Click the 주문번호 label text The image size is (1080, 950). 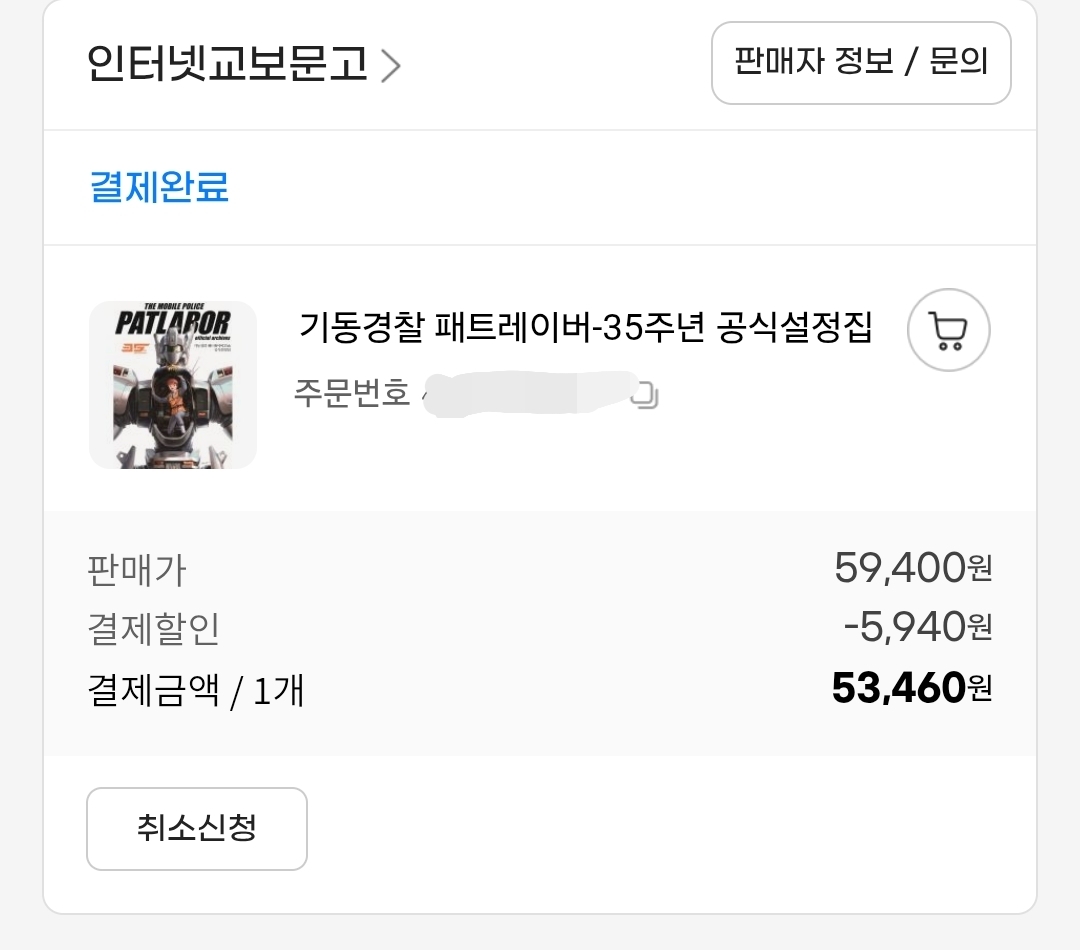tap(351, 392)
